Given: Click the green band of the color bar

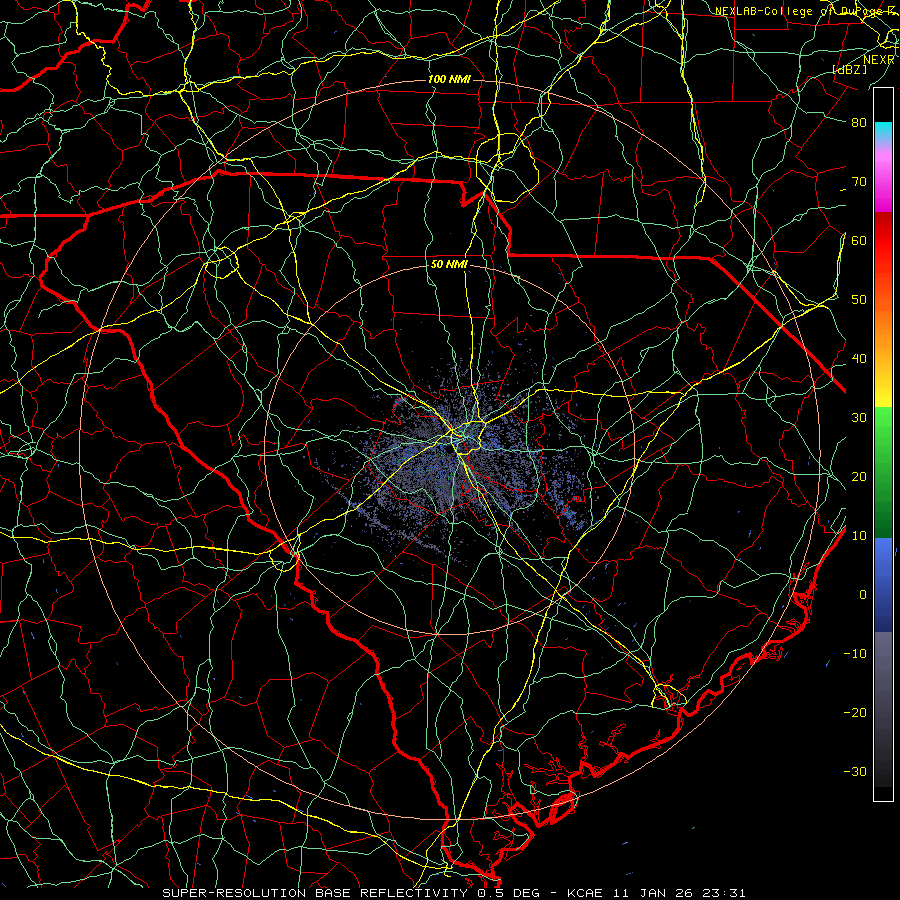Looking at the screenshot, I should click(883, 472).
